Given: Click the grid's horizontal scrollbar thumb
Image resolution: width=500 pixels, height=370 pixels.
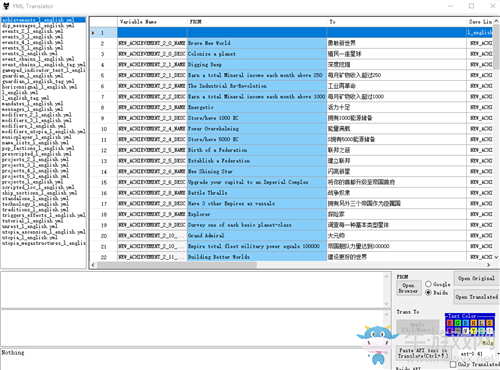Looking at the screenshot, I should (177, 265).
